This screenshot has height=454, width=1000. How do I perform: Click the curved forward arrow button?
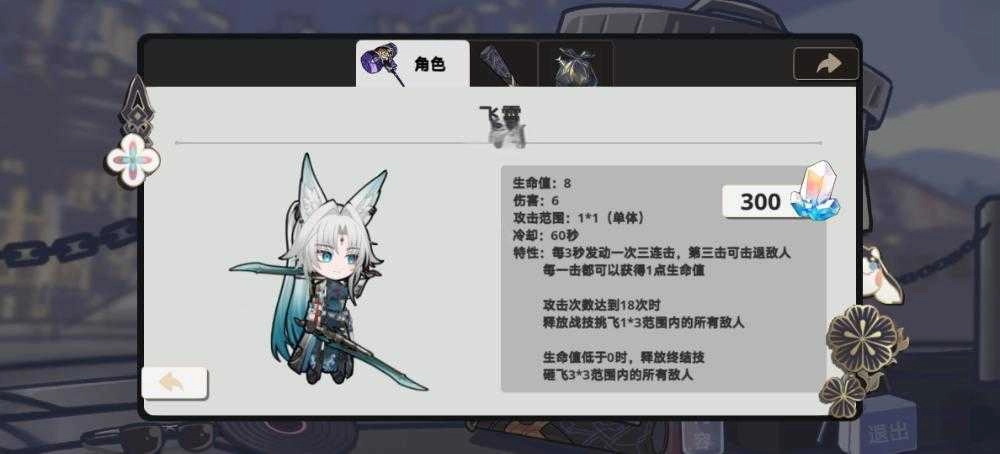(826, 64)
